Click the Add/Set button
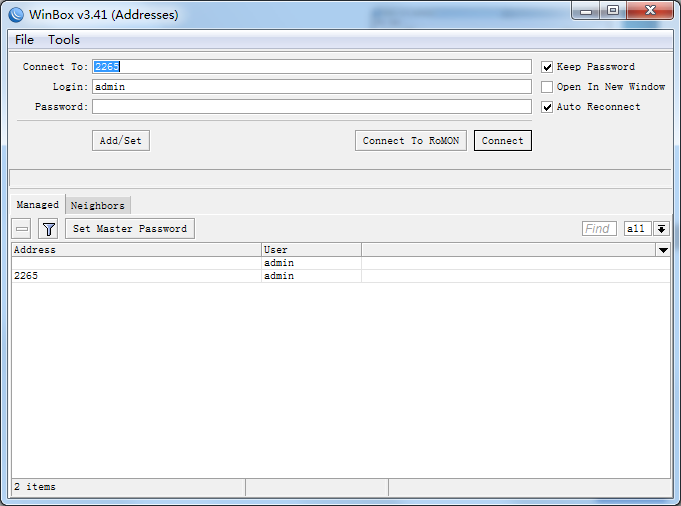Image resolution: width=681 pixels, height=506 pixels. pyautogui.click(x=120, y=141)
